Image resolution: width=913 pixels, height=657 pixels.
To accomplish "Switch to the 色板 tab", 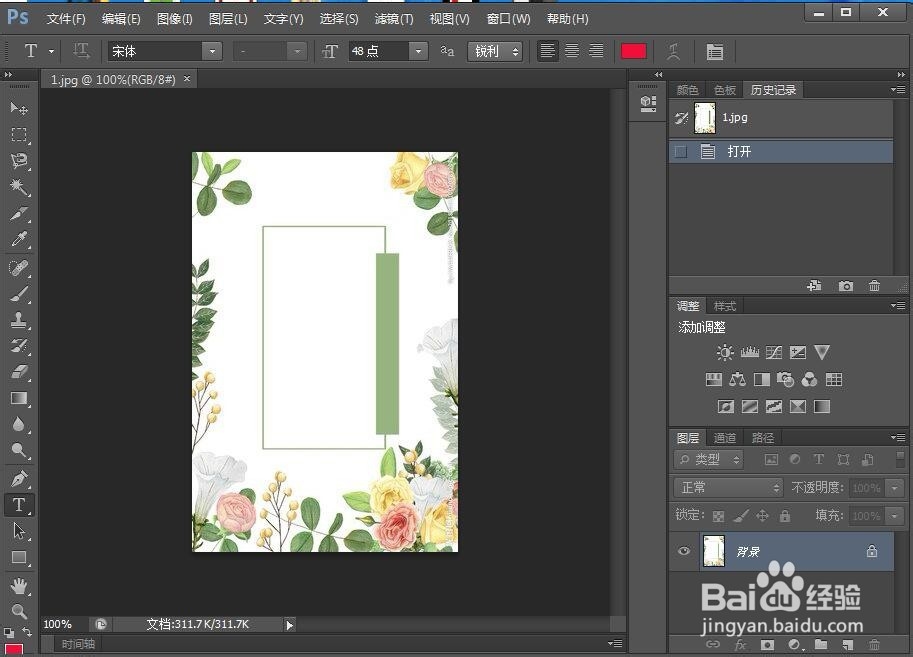I will click(725, 90).
